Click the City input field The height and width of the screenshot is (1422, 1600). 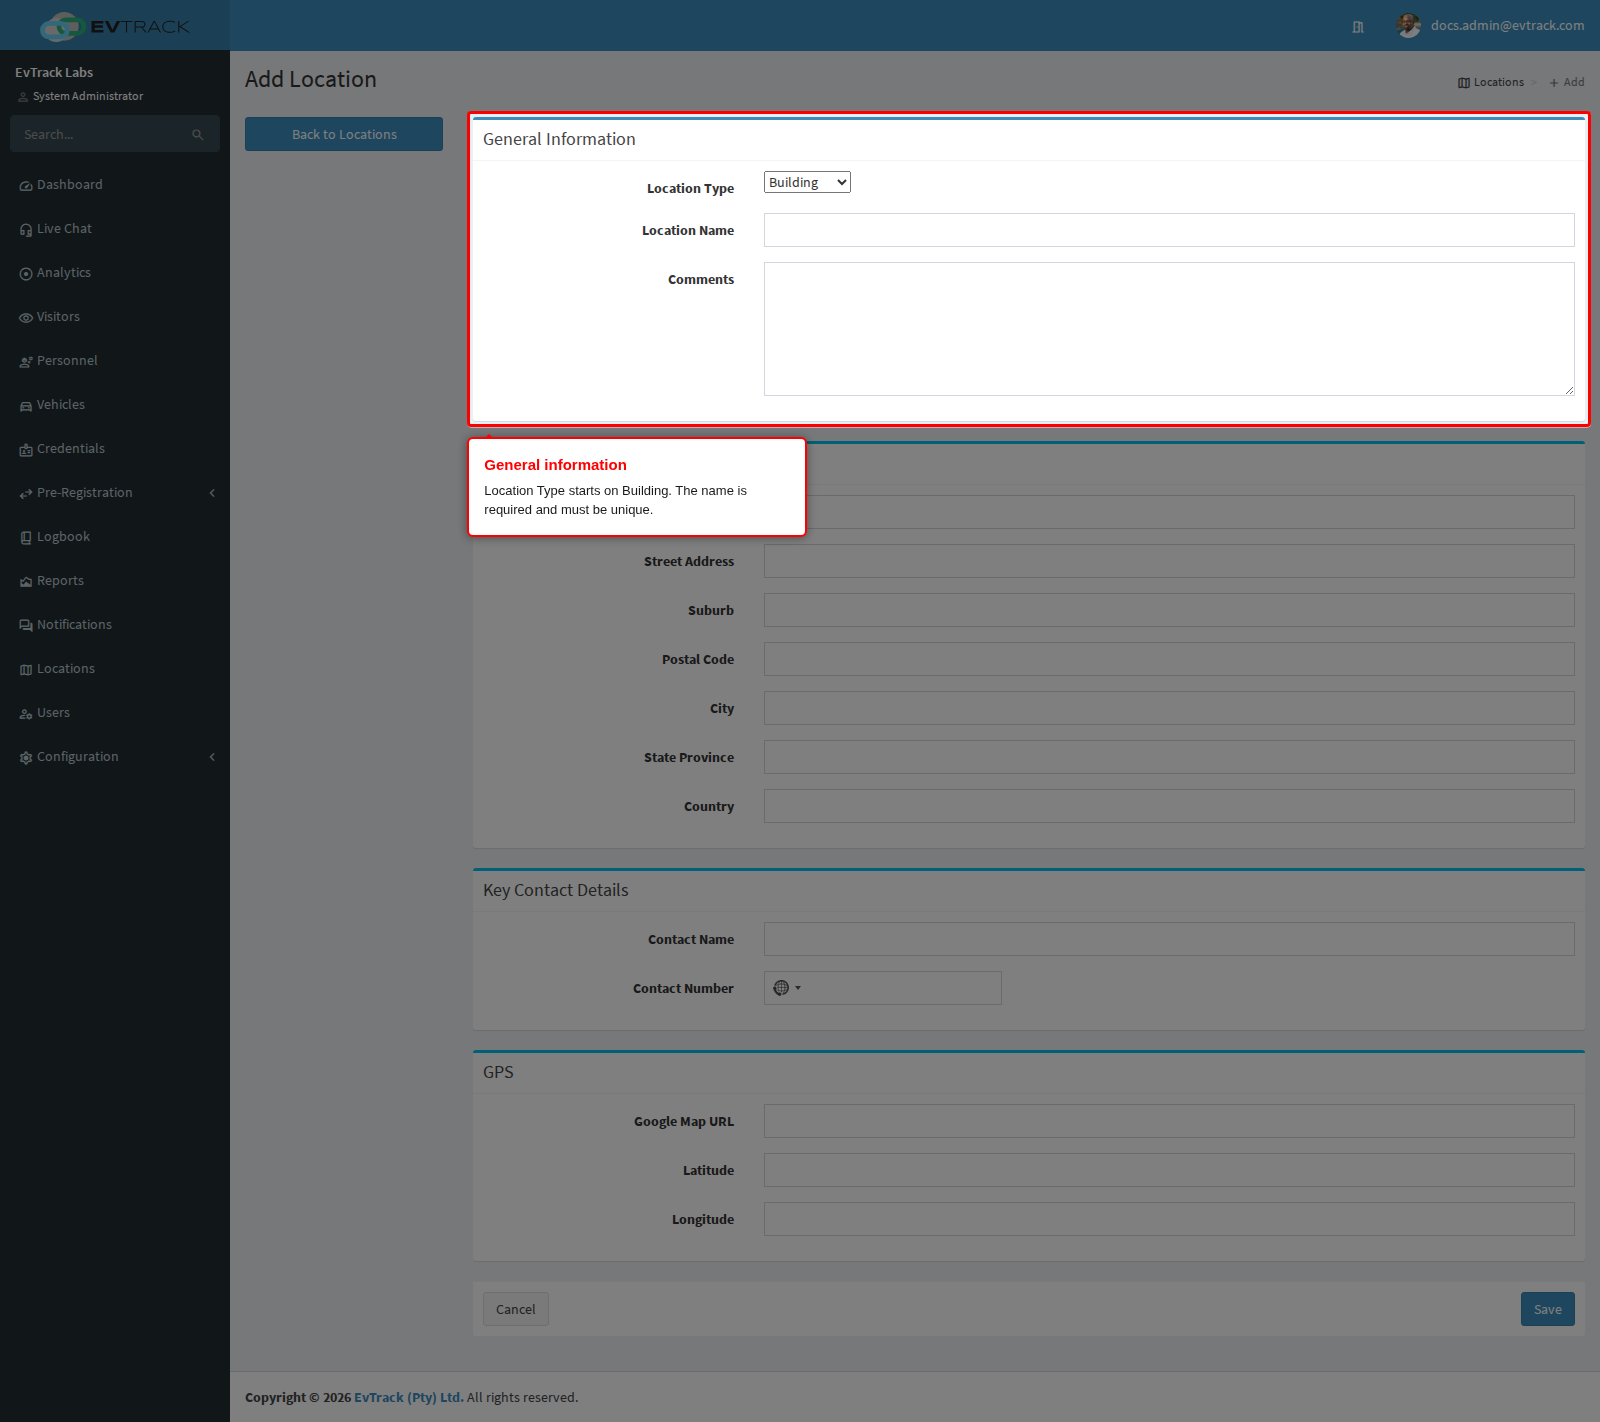click(x=1169, y=708)
